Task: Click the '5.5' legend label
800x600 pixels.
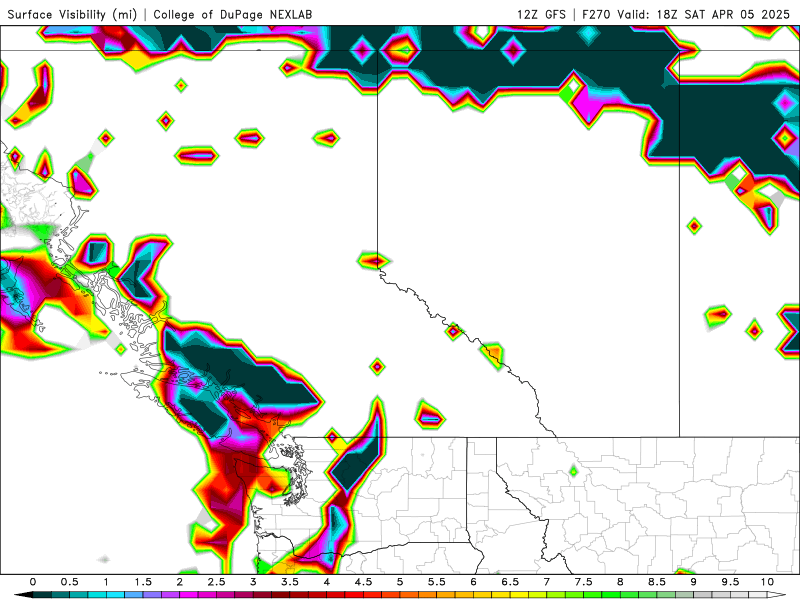Action: tap(437, 582)
